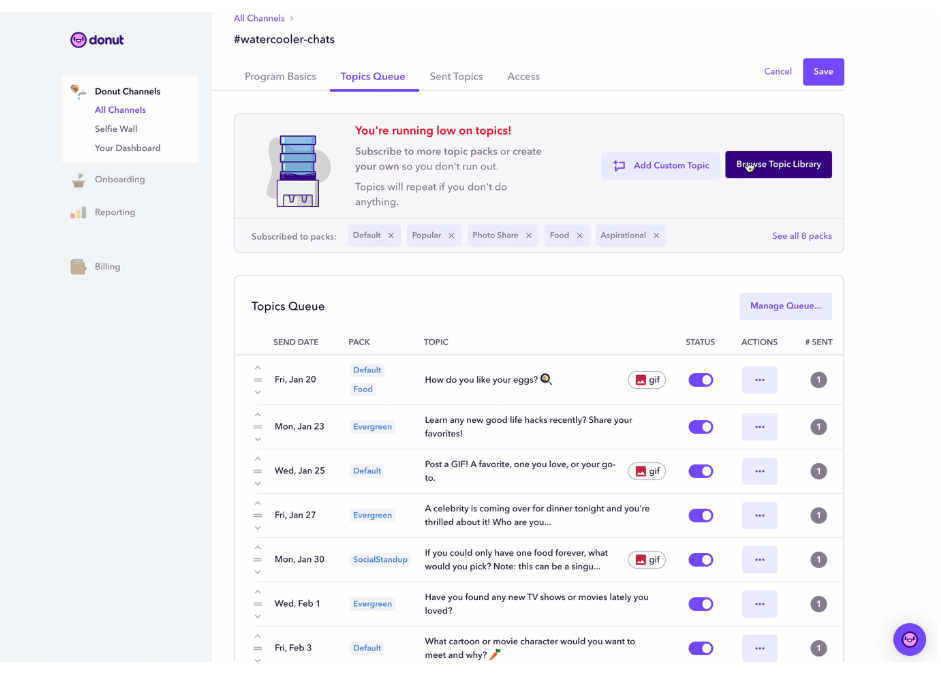The height and width of the screenshot is (687, 941).
Task: Remove the Popular pack with its X
Action: pyautogui.click(x=451, y=236)
